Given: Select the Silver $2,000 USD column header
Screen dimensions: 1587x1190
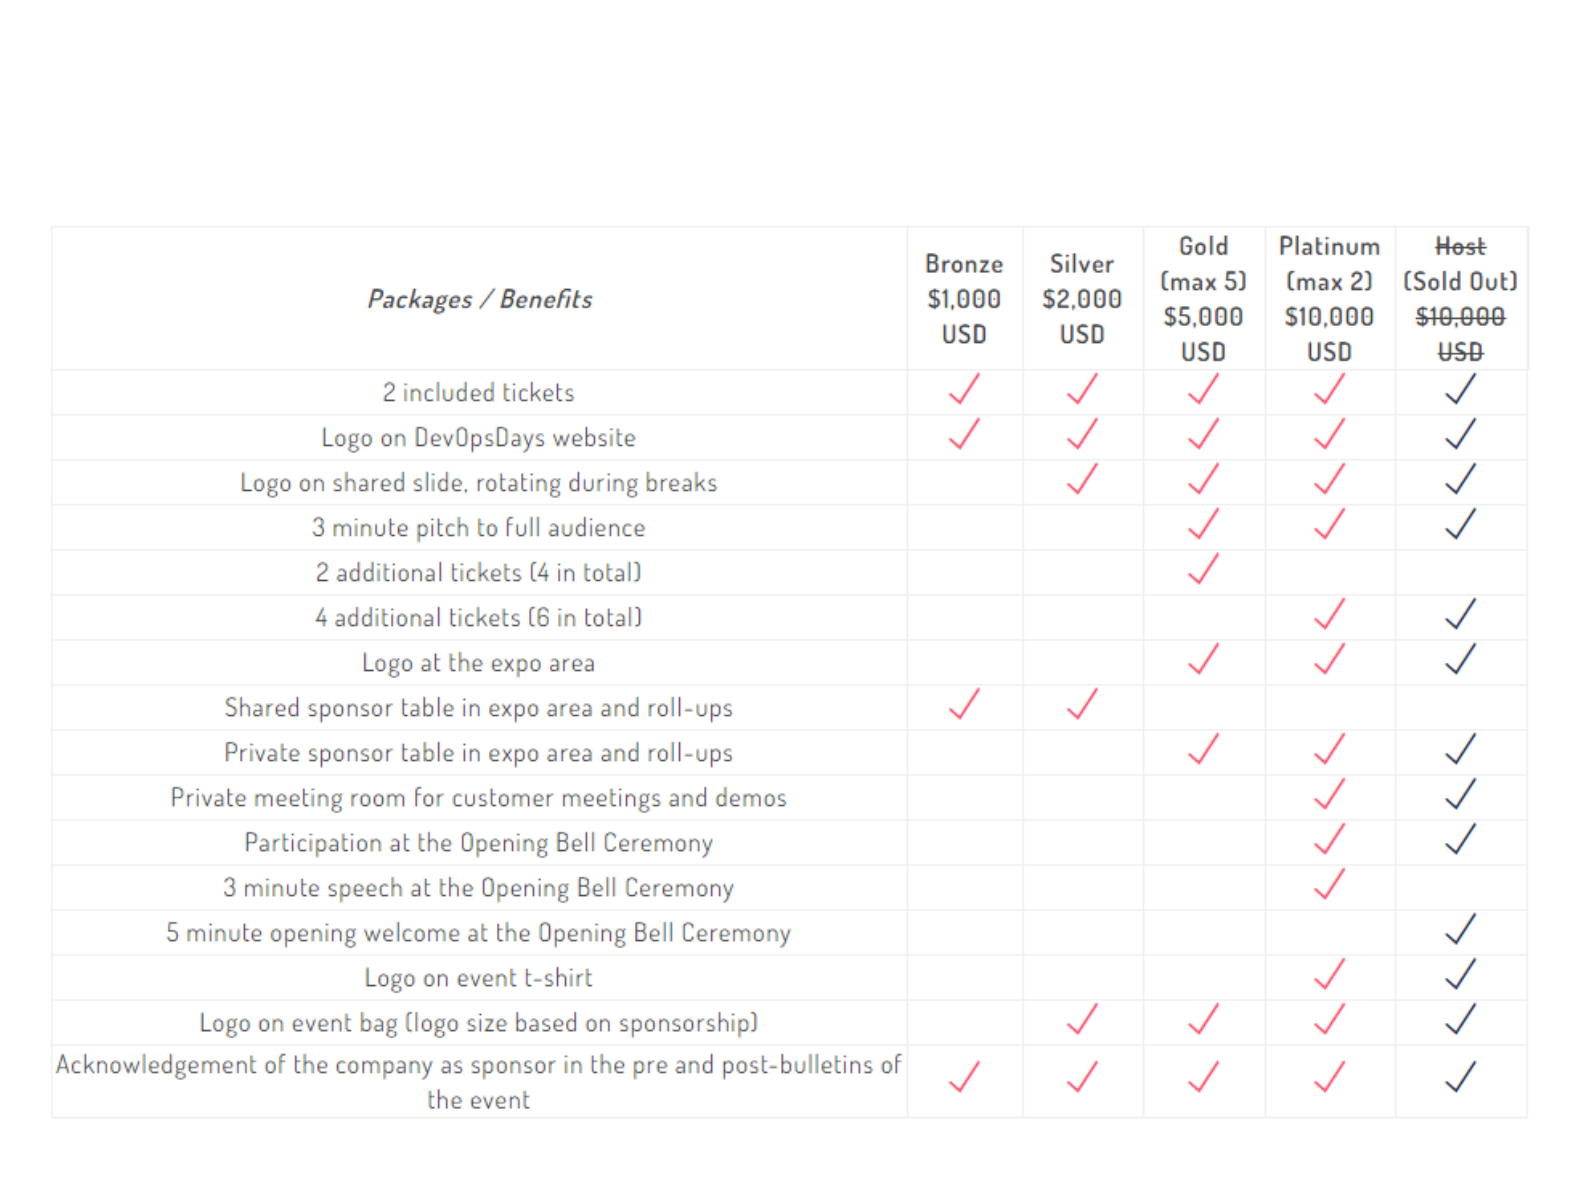Looking at the screenshot, I should 1082,299.
